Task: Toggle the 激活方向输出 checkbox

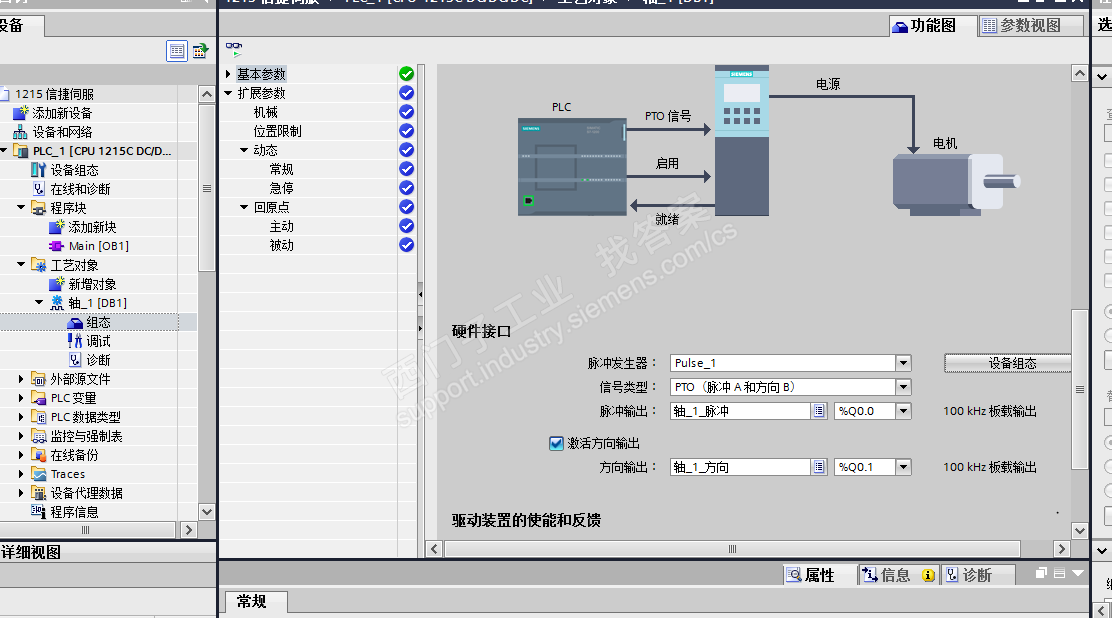Action: tap(556, 443)
